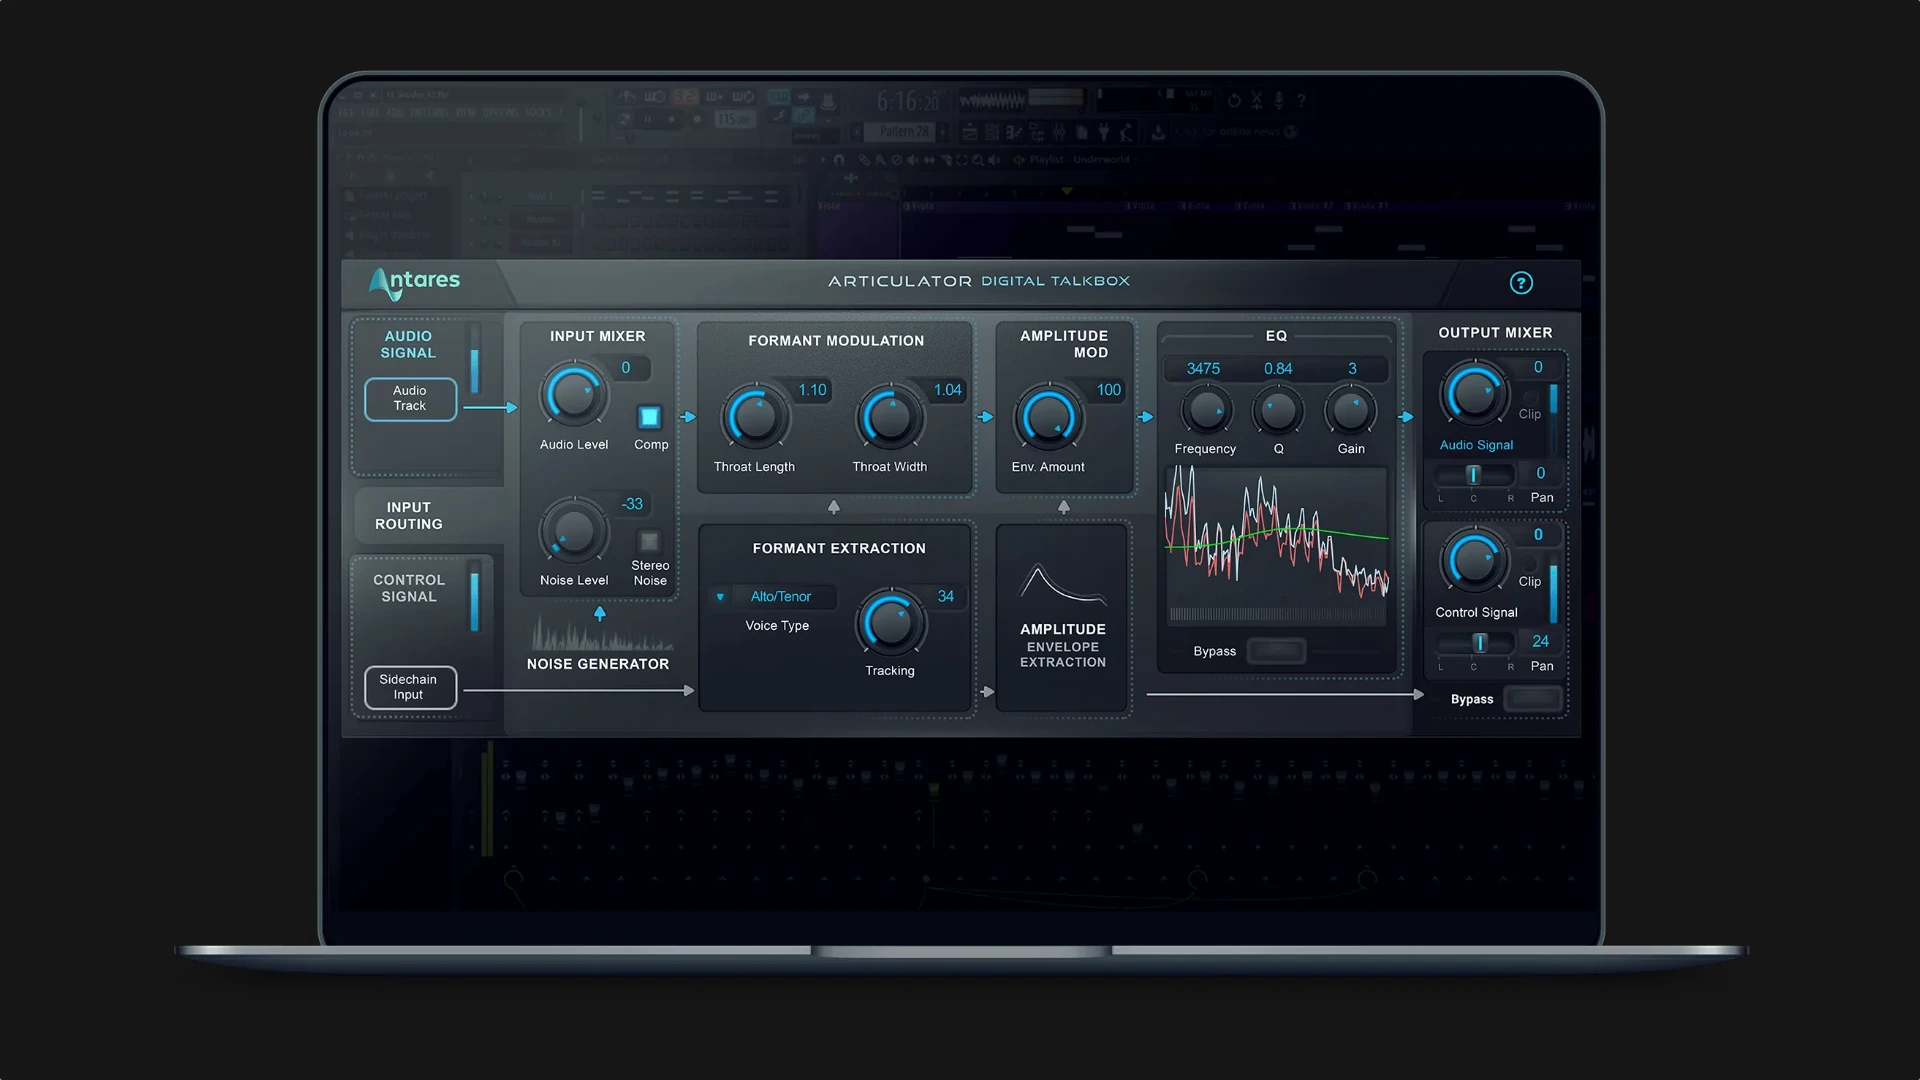Click the Audio Signal Pan value 0
Screen dimensions: 1920x1080
[1541, 474]
